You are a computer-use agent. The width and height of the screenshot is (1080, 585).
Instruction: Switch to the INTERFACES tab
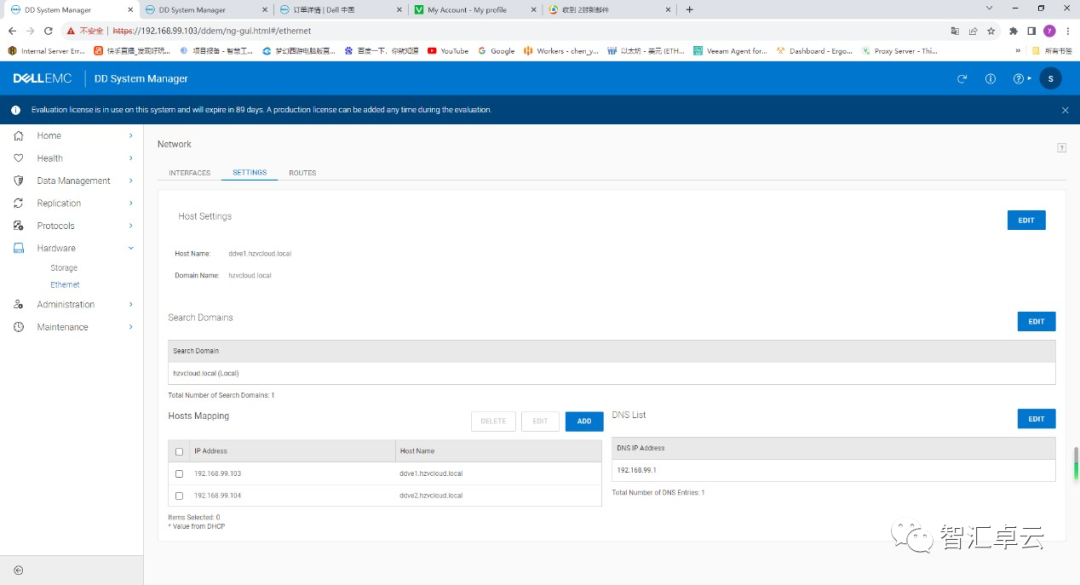(189, 173)
